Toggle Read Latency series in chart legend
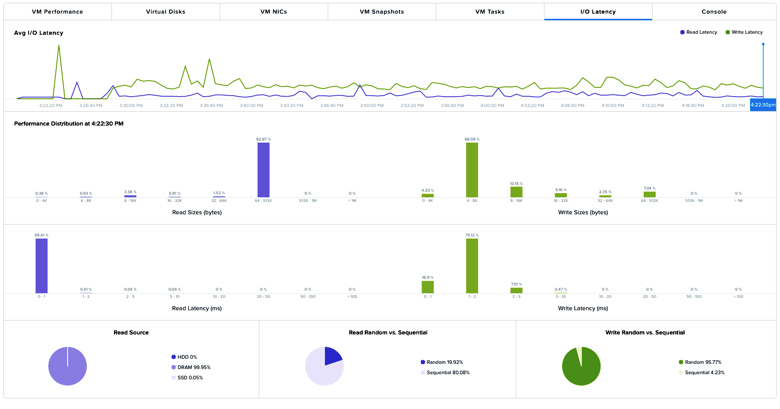 coord(701,32)
